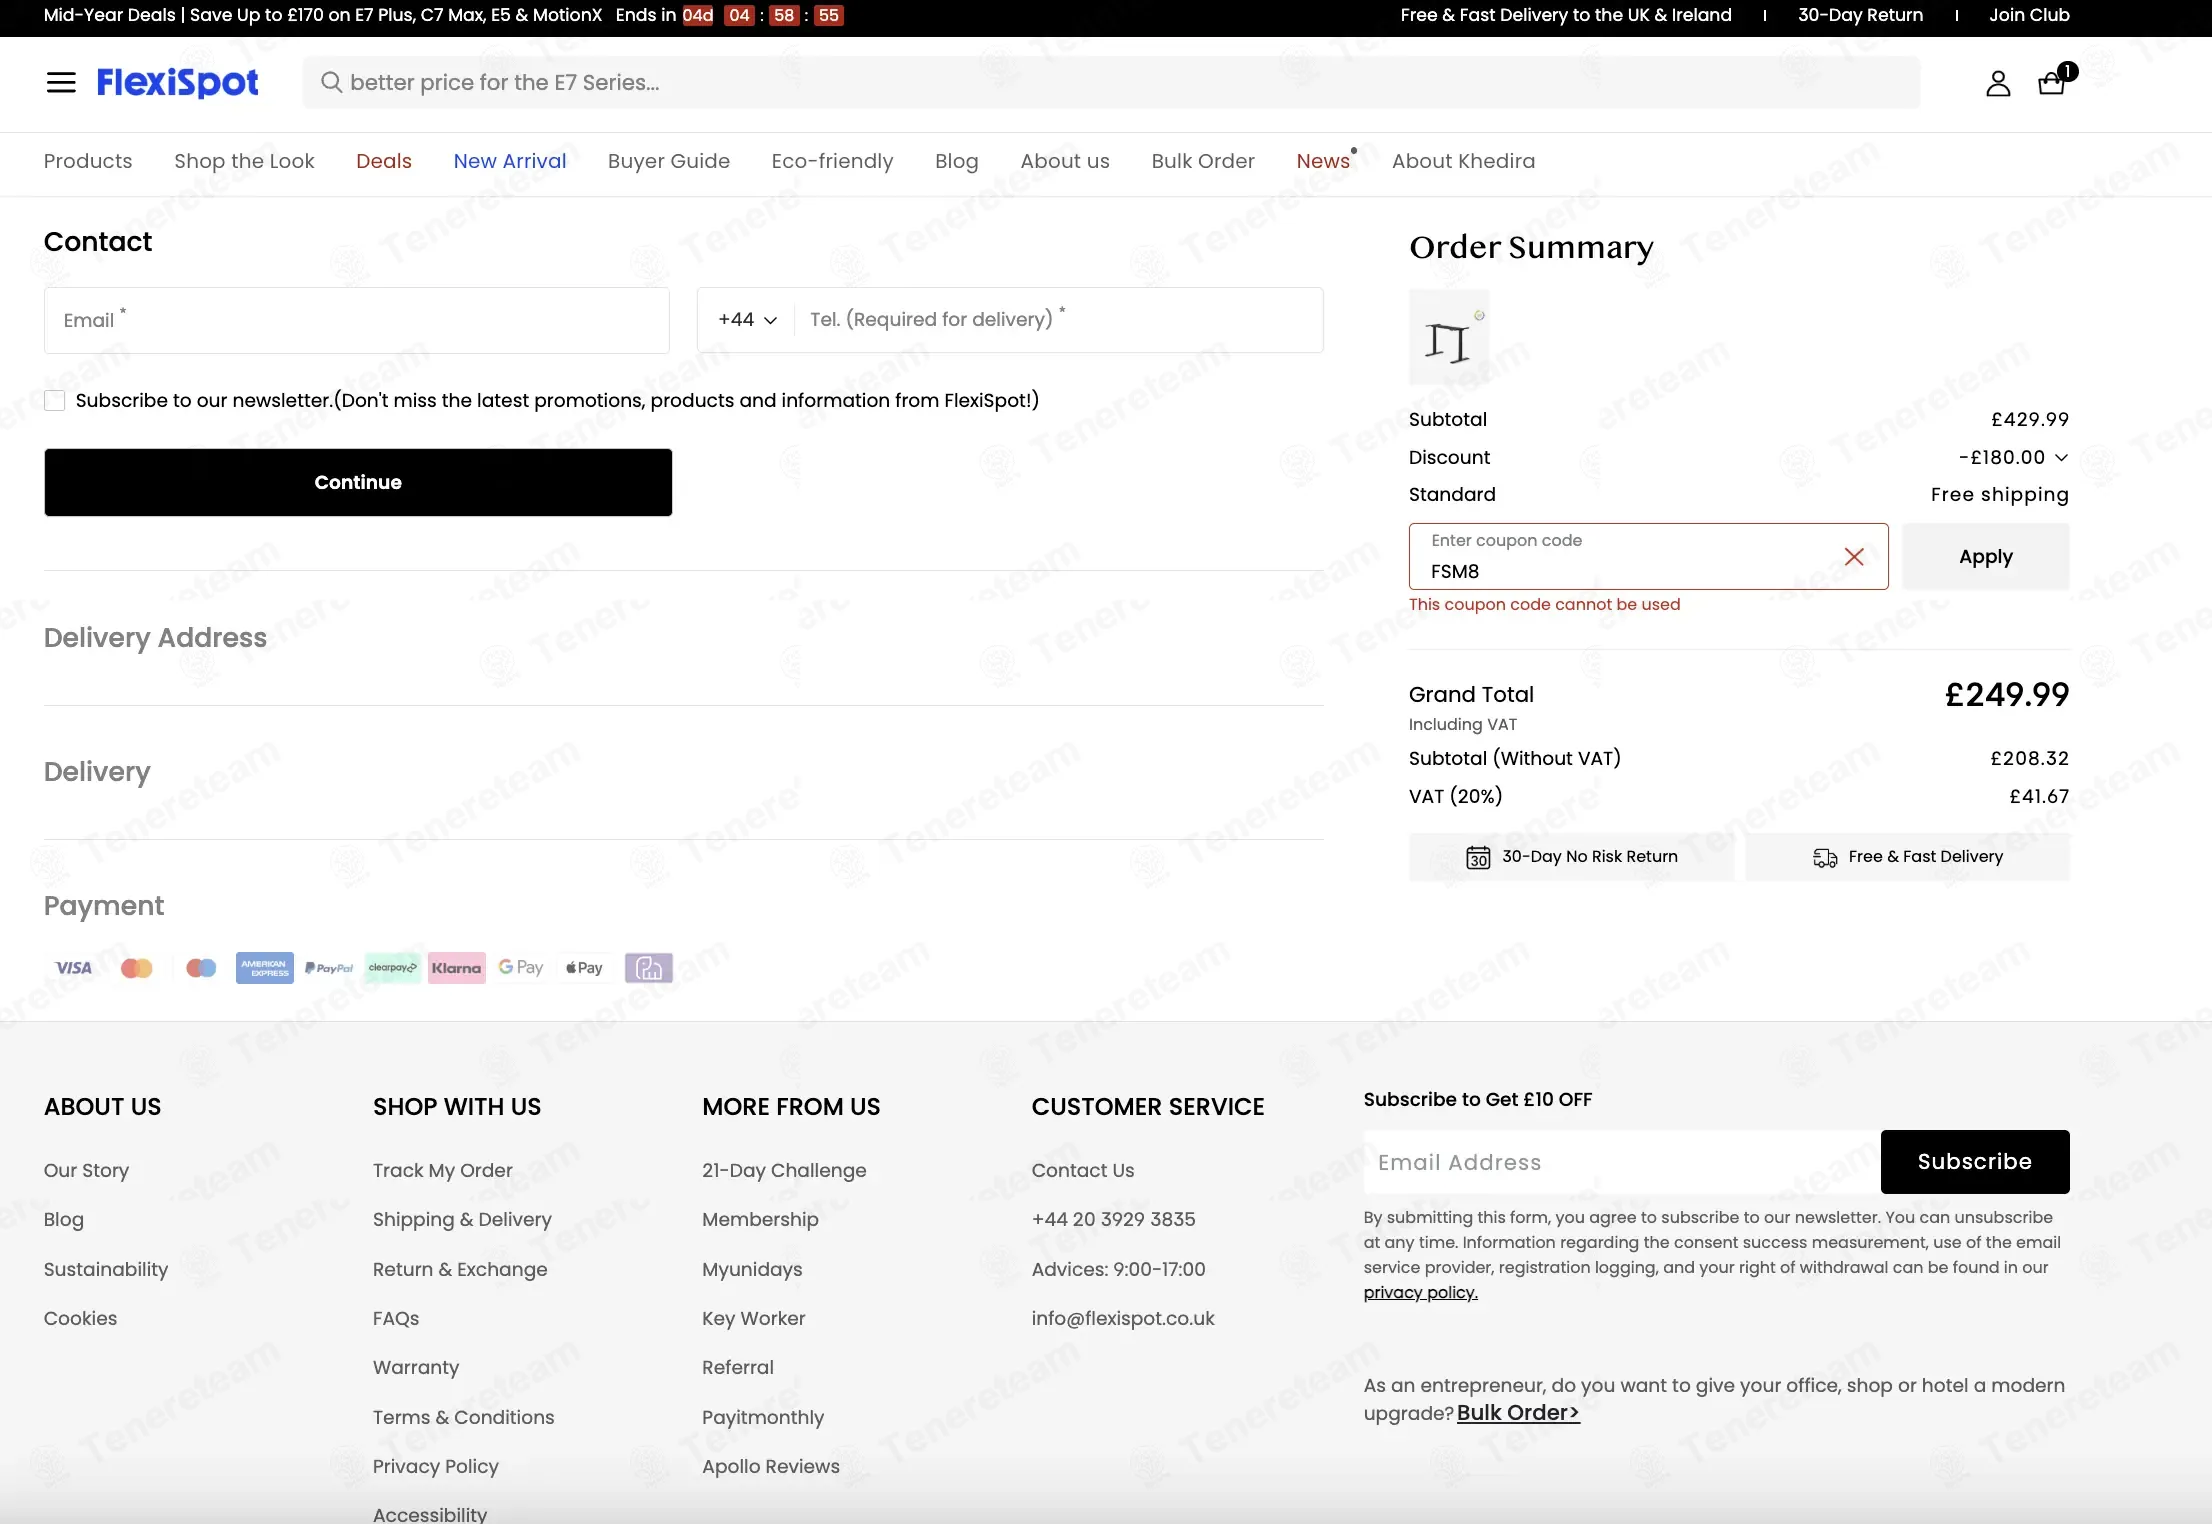The height and width of the screenshot is (1524, 2212).
Task: Click the Subscribe button in footer
Action: (1975, 1162)
